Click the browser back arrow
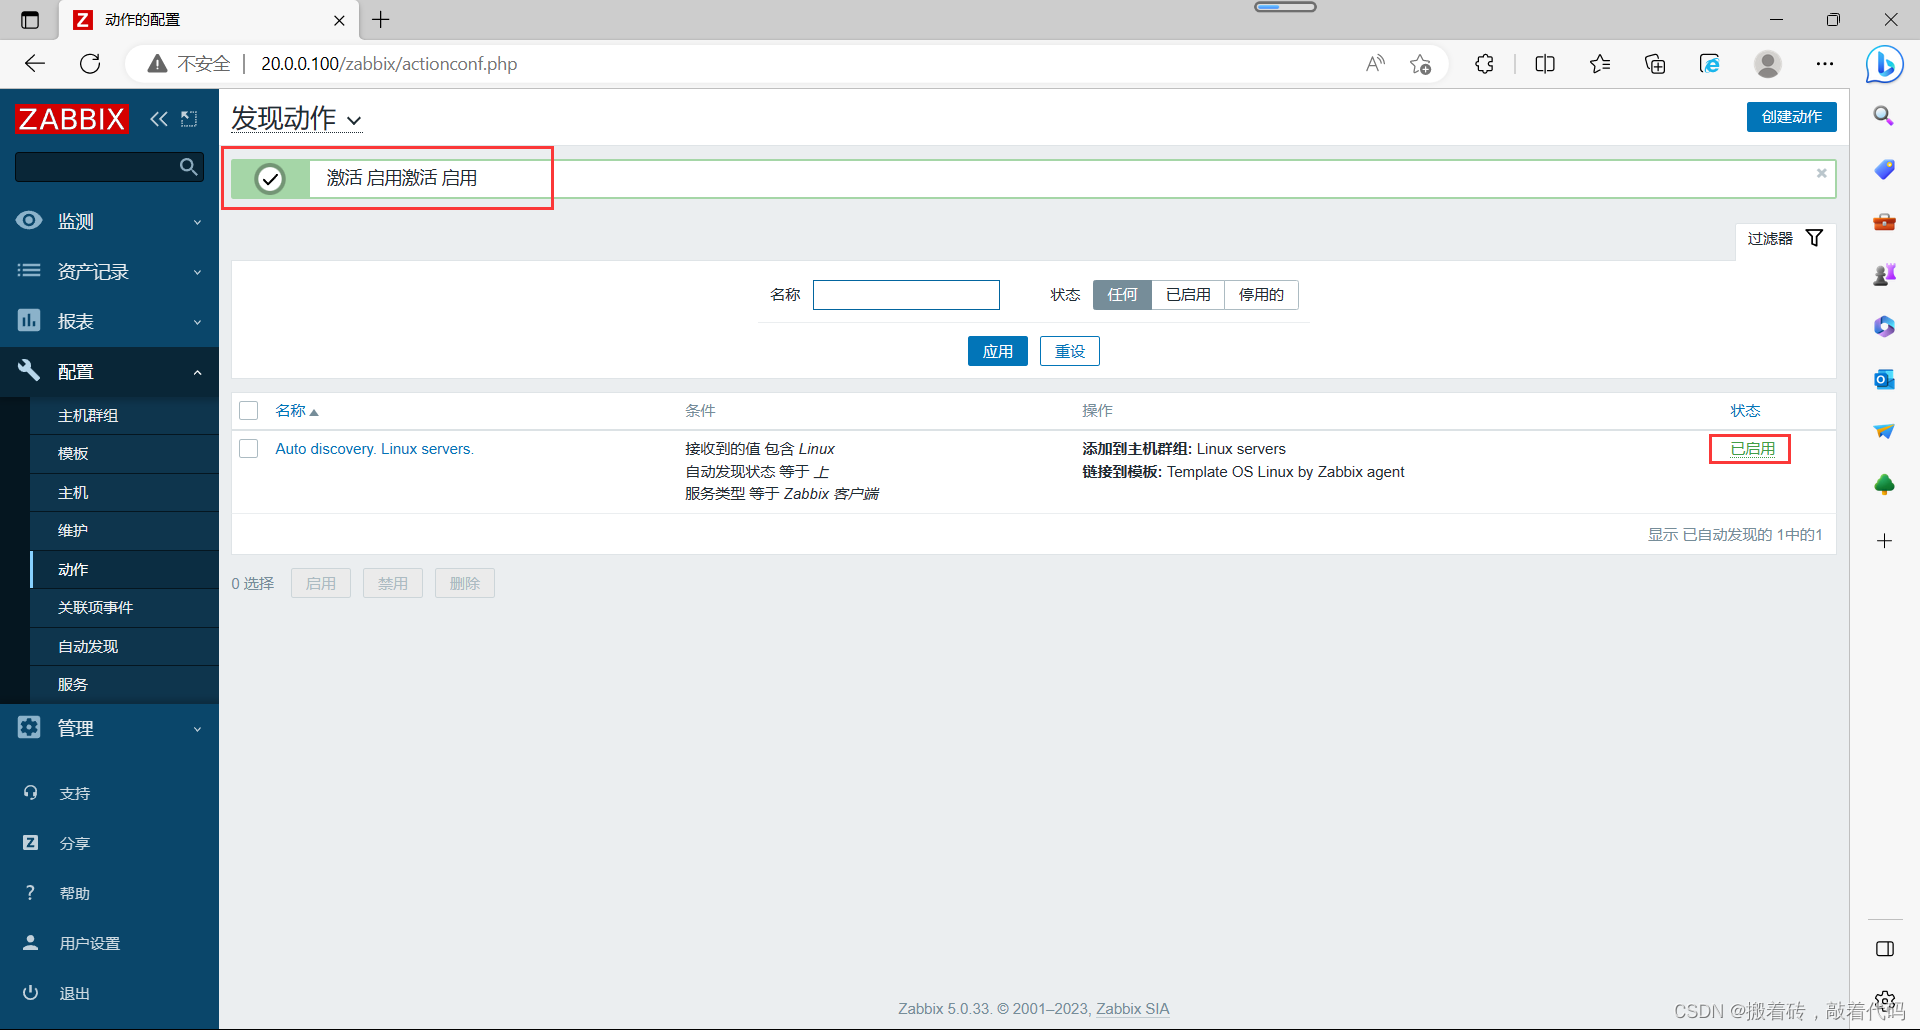1920x1030 pixels. tap(35, 64)
